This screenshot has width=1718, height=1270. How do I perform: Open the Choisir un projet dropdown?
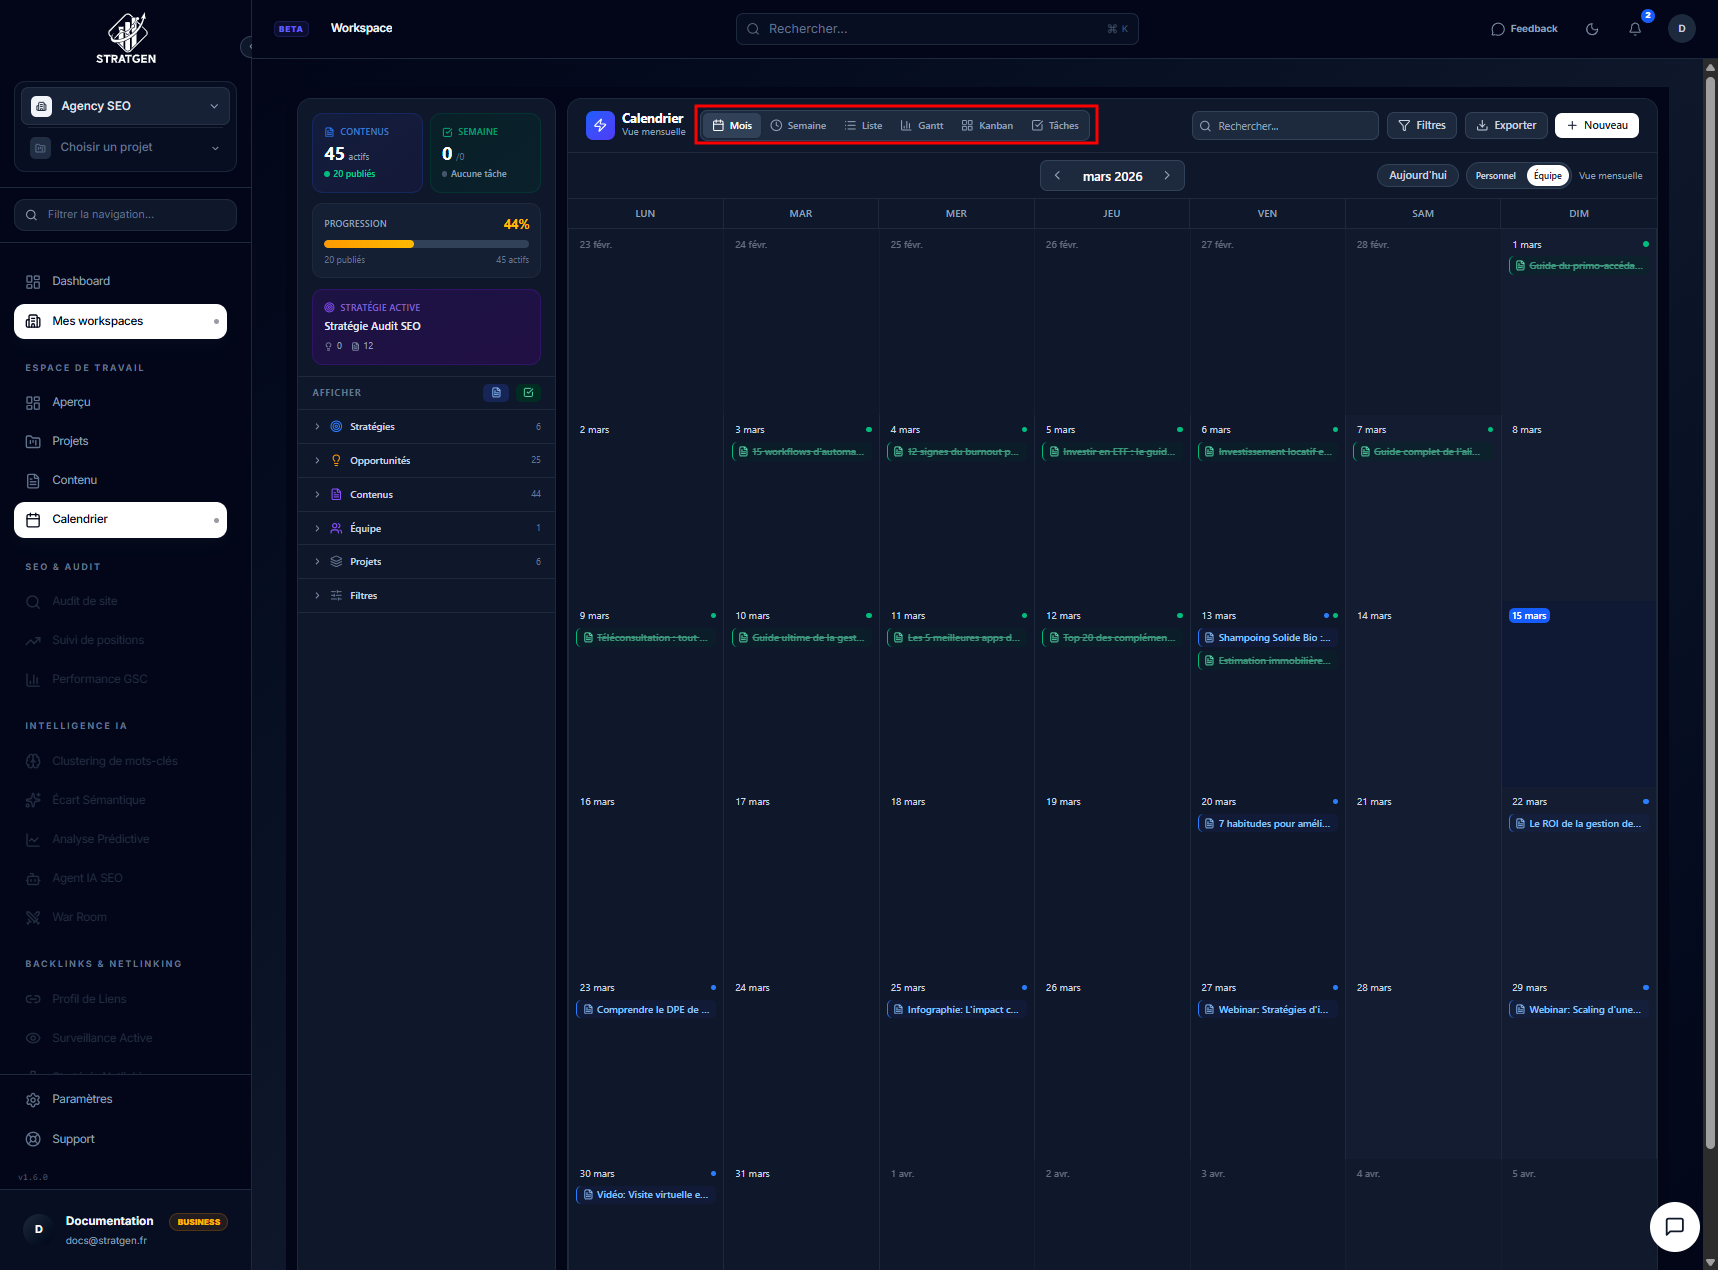[x=125, y=147]
